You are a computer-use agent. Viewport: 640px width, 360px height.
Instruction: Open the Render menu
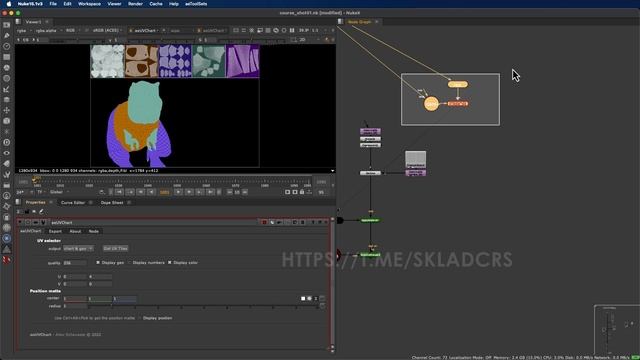tap(136, 4)
